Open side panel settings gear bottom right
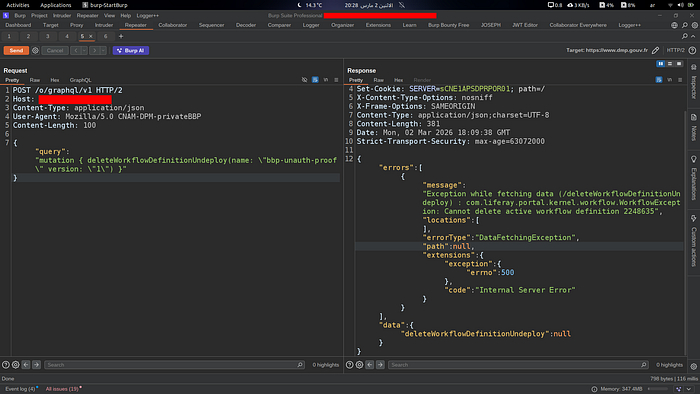The height and width of the screenshot is (394, 700). pos(694,366)
